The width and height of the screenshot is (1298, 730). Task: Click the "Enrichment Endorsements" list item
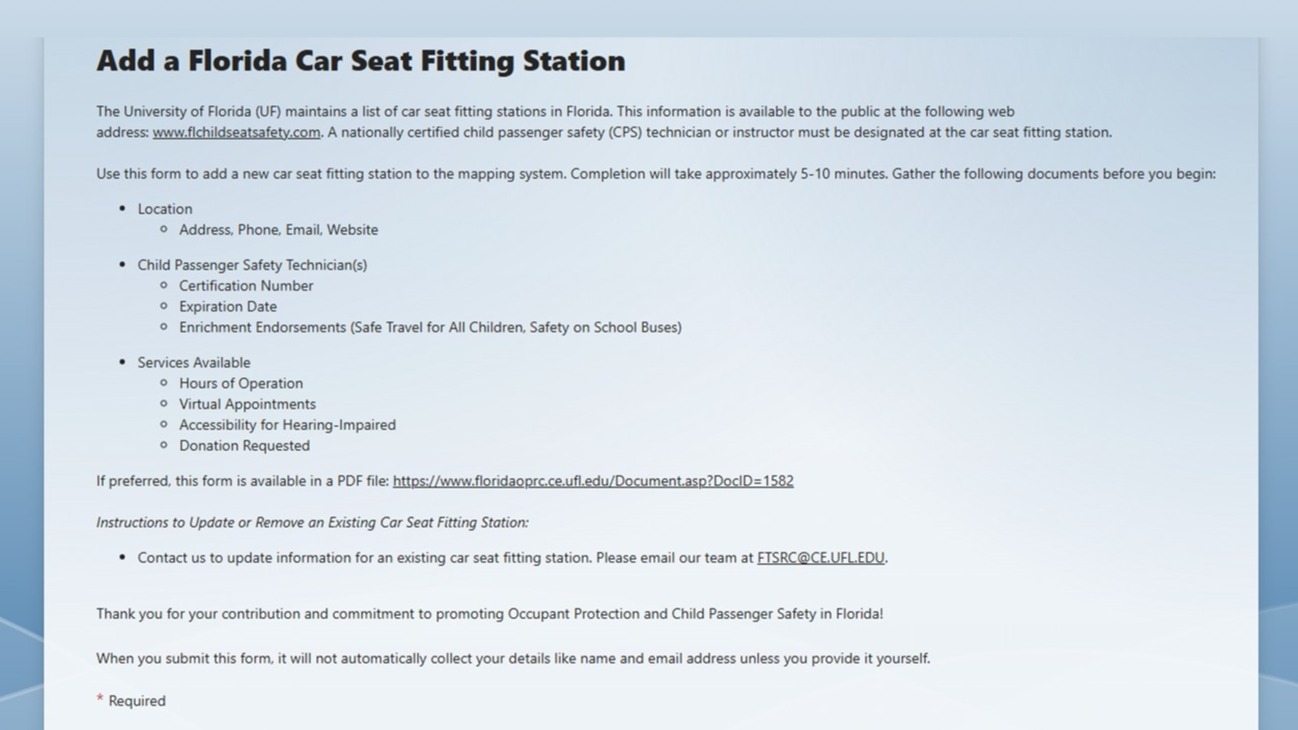pos(430,327)
